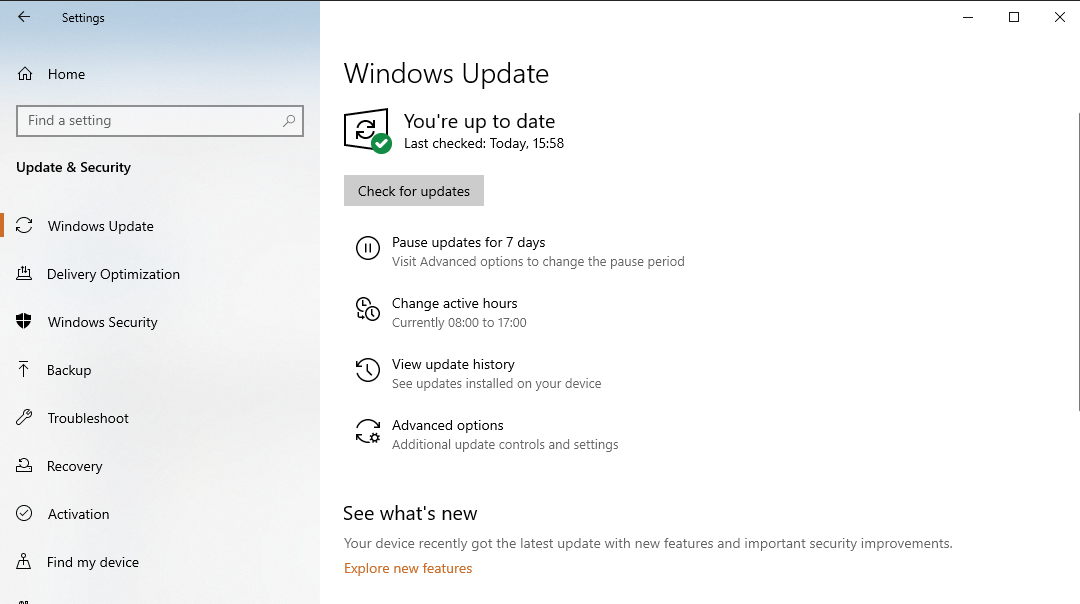The width and height of the screenshot is (1080, 604).
Task: Maximize the Settings window
Action: pos(1014,17)
